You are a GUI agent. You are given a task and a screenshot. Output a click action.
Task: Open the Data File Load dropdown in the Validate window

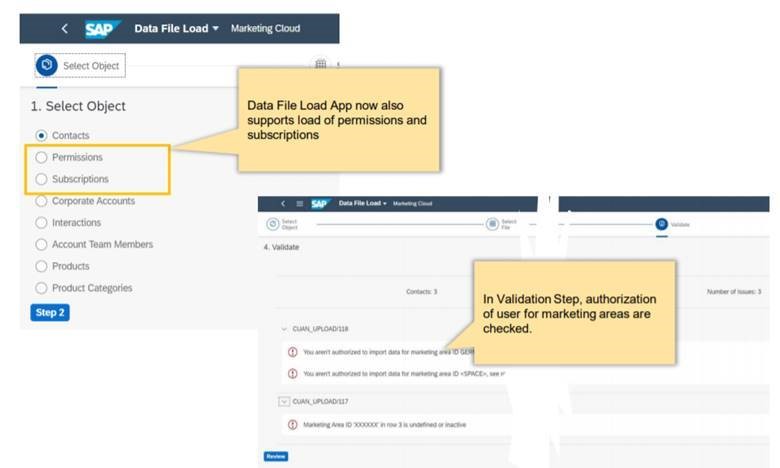click(363, 203)
